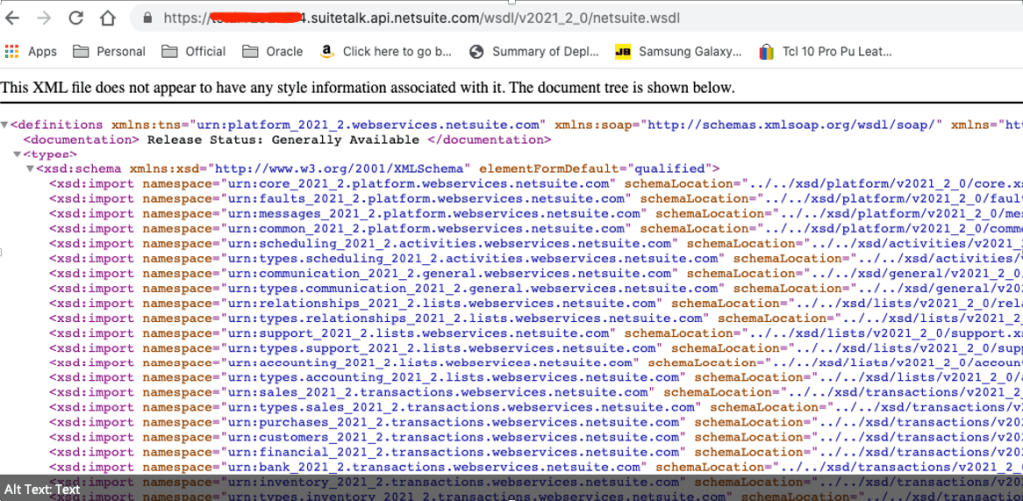Viewport: 1023px width, 501px height.
Task: Open the Personal bookmarks folder
Action: click(109, 51)
